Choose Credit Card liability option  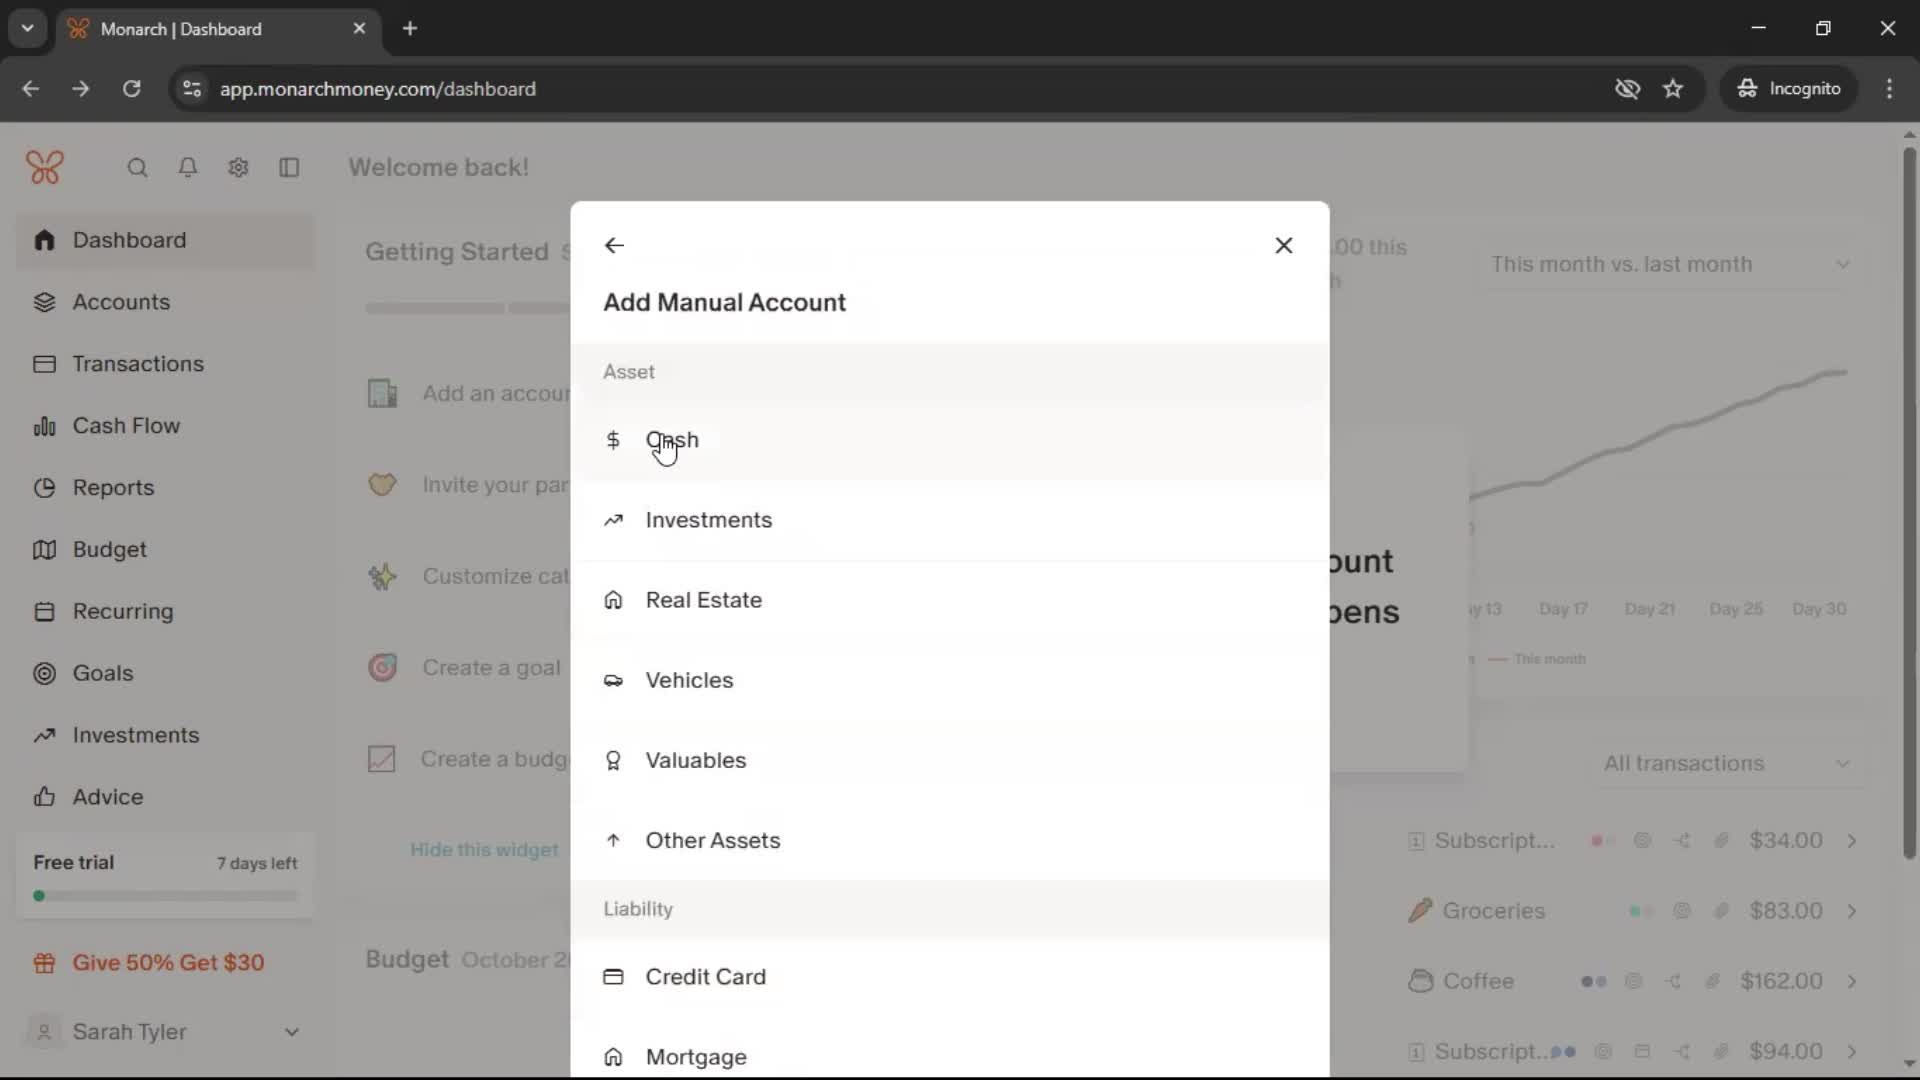705,977
